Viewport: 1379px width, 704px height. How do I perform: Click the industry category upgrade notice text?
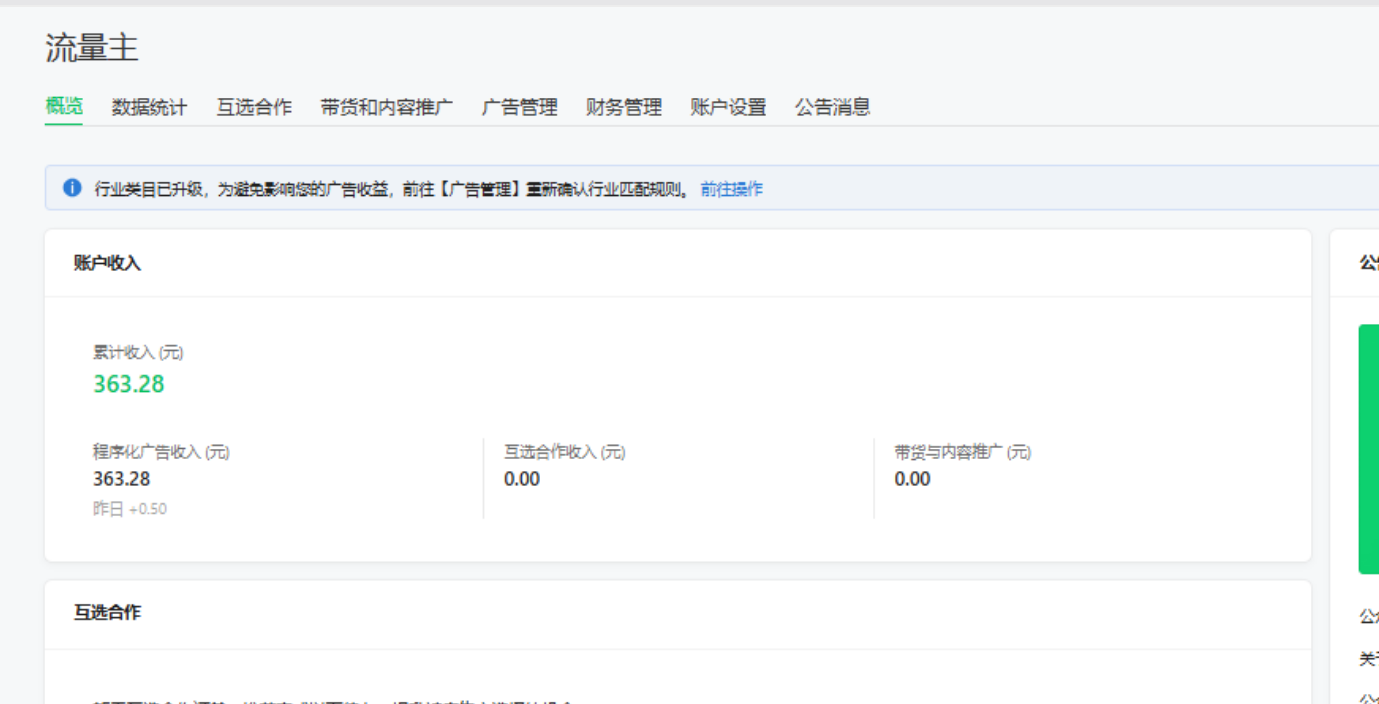click(392, 189)
